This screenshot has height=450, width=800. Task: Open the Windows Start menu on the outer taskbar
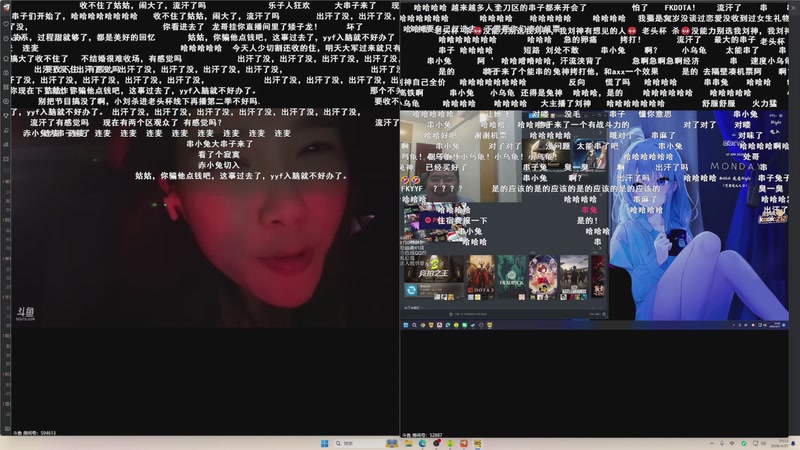click(x=324, y=443)
